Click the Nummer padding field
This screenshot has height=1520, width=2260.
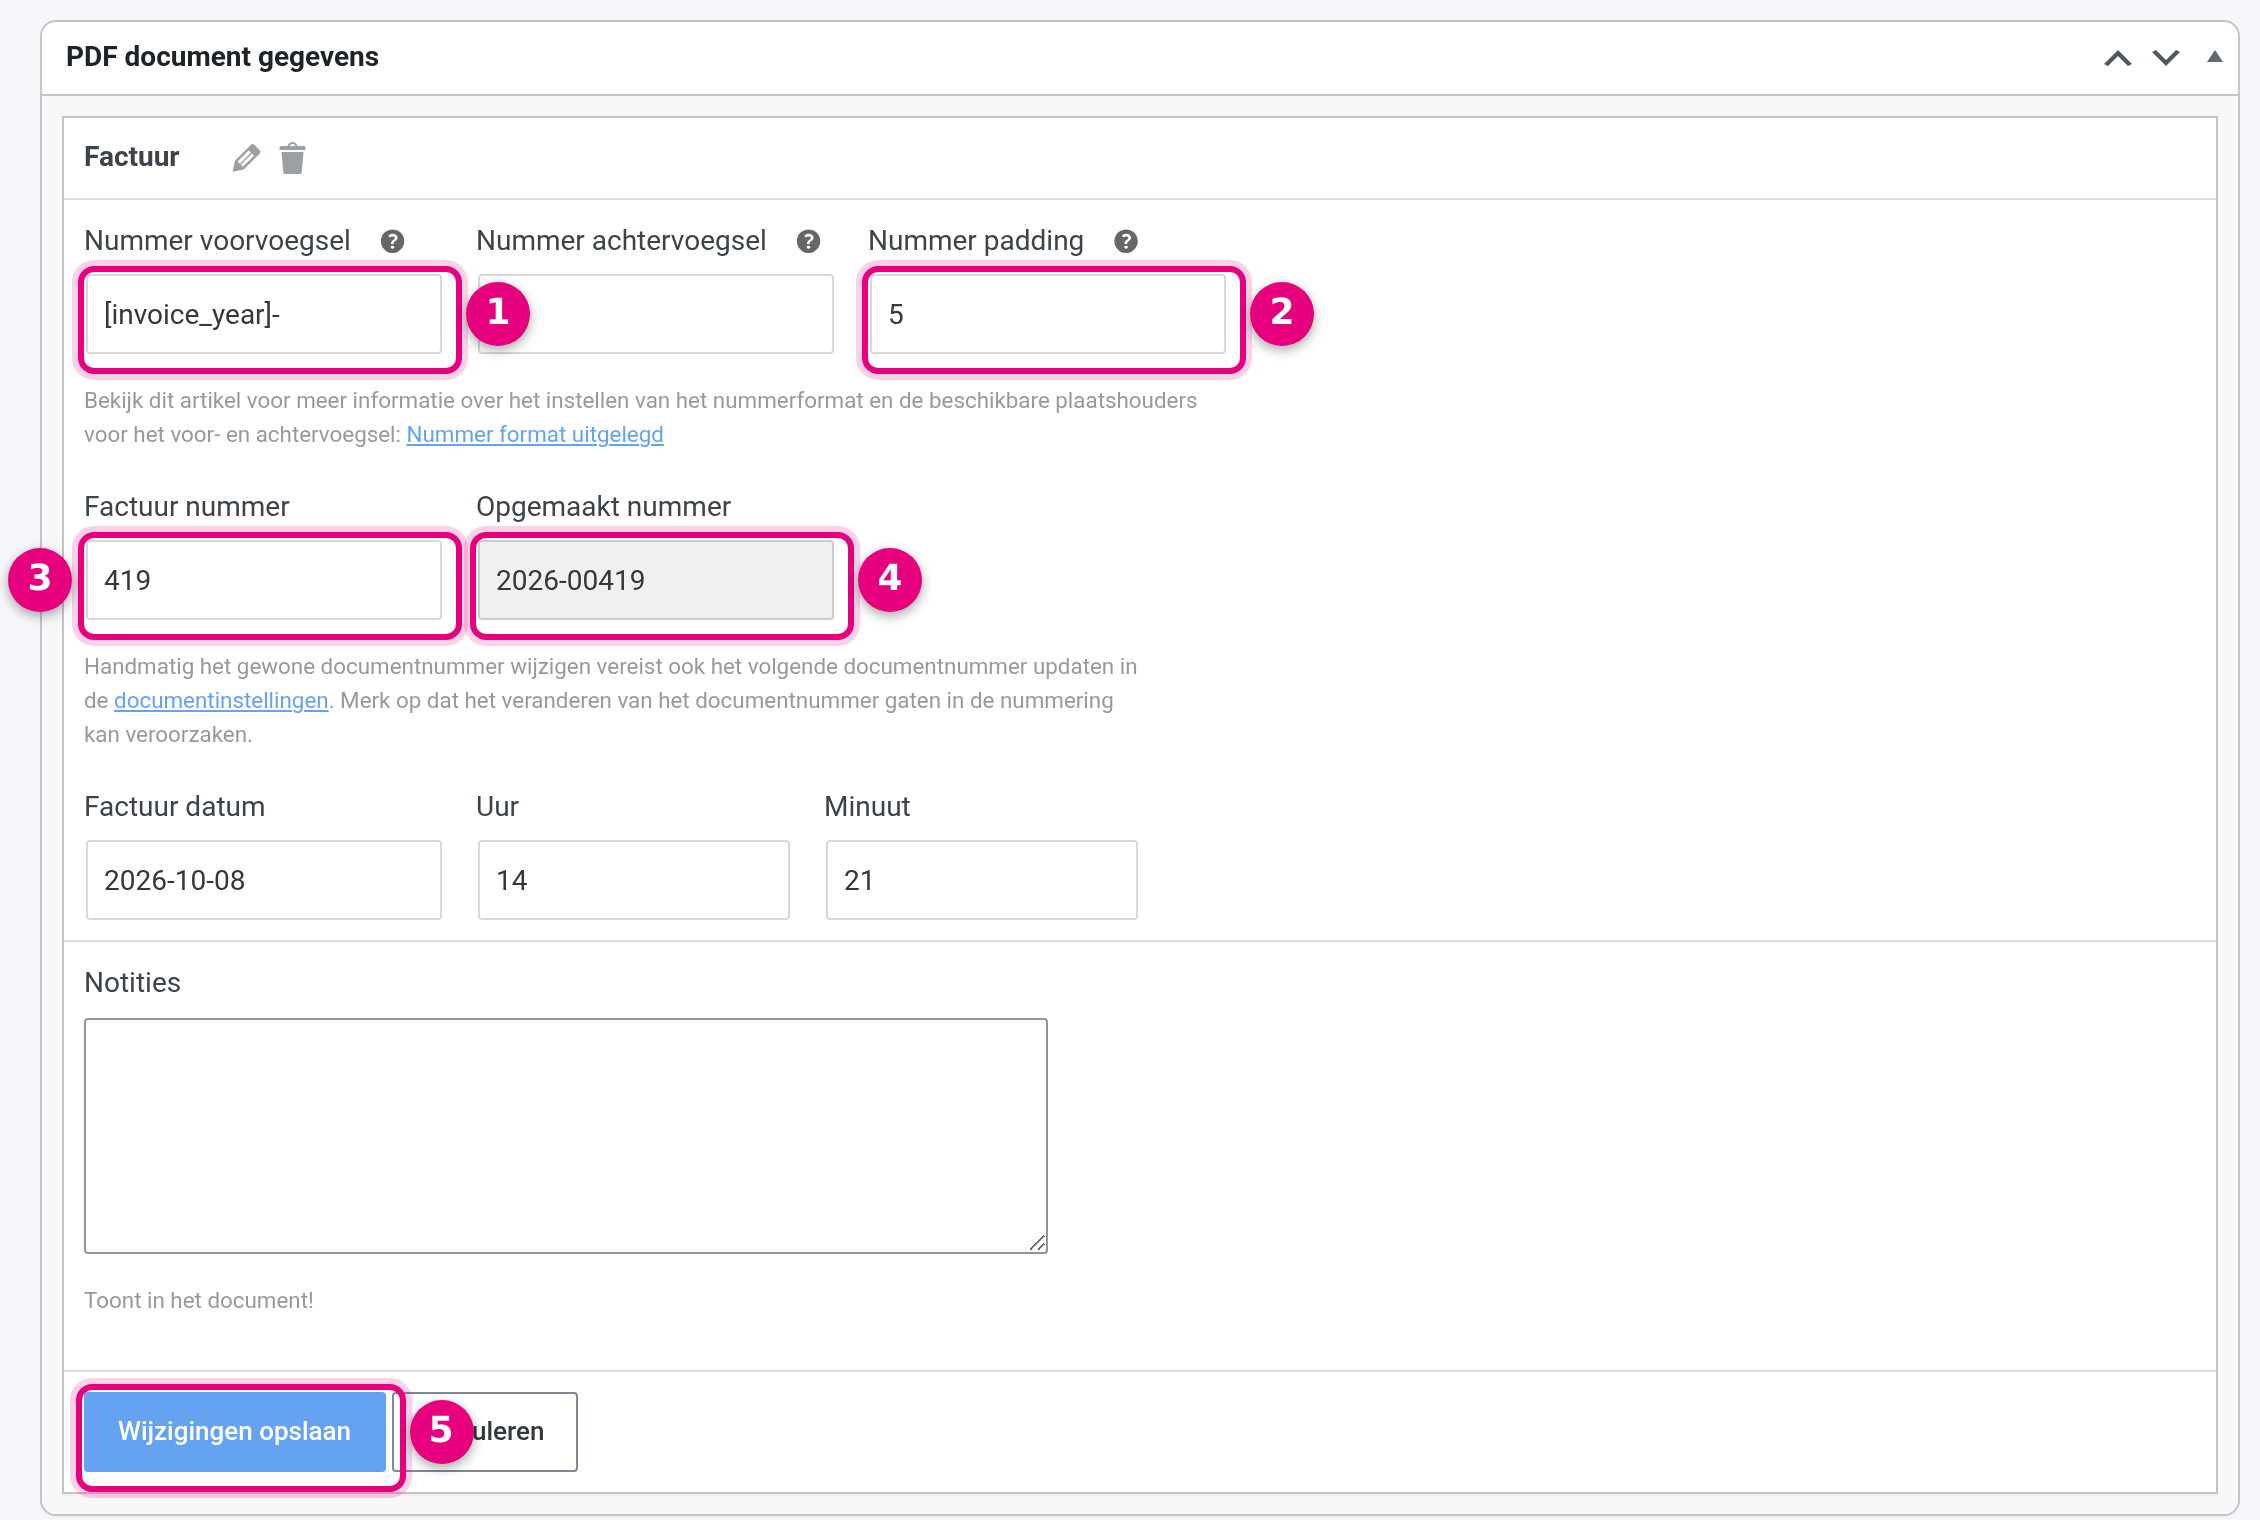coord(1048,314)
